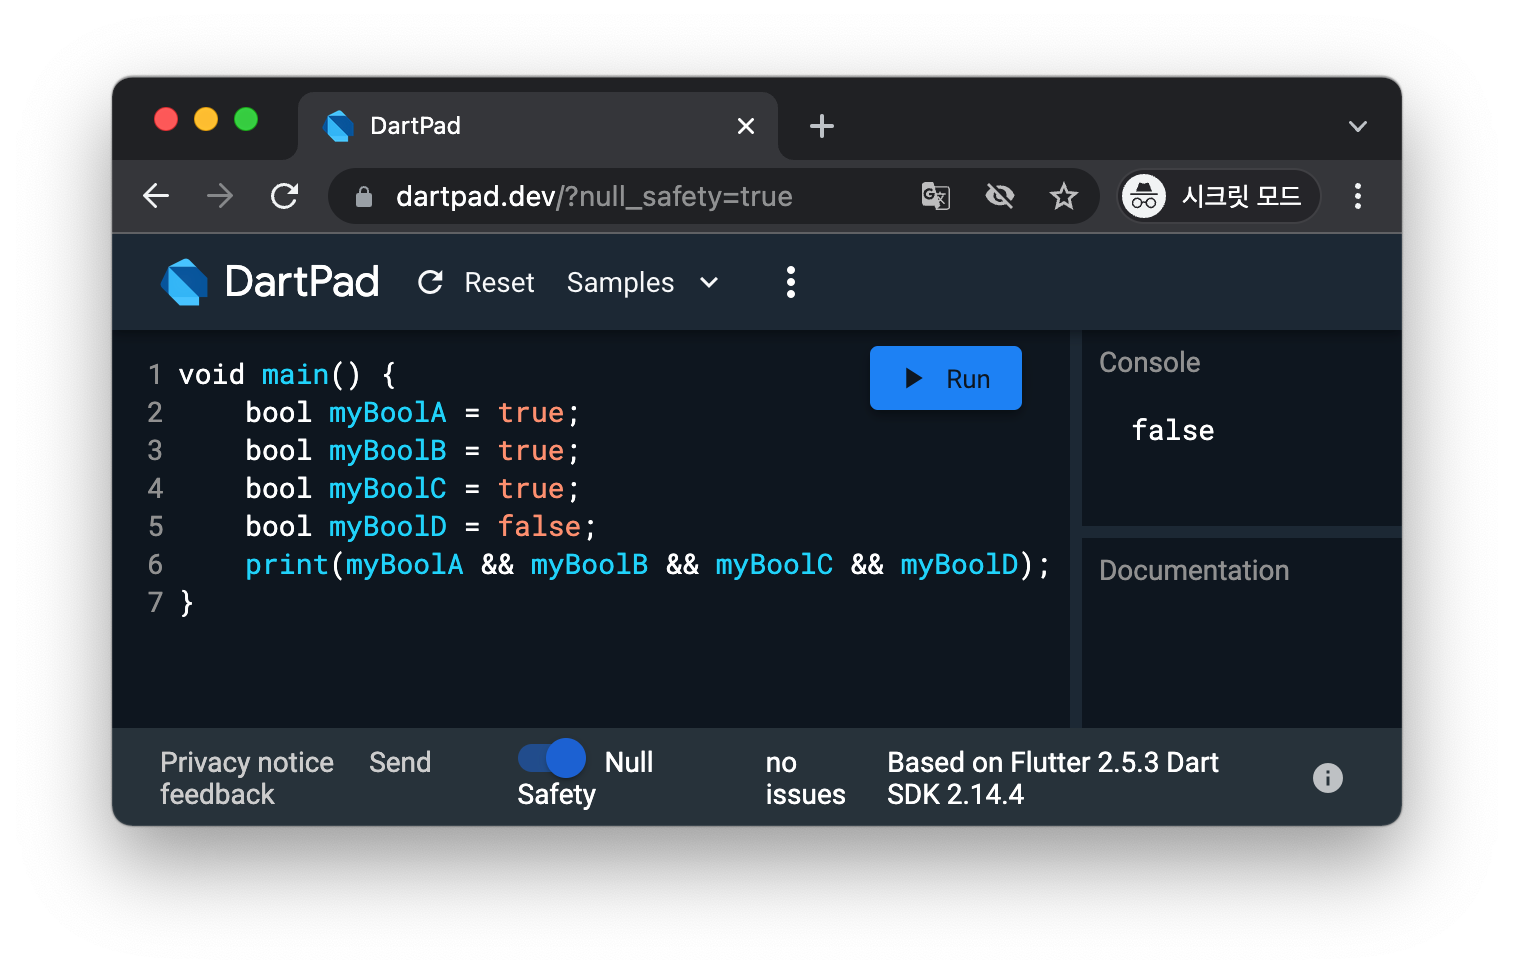Image resolution: width=1514 pixels, height=974 pixels.
Task: Open the Chrome three-dot menu
Action: (1358, 196)
